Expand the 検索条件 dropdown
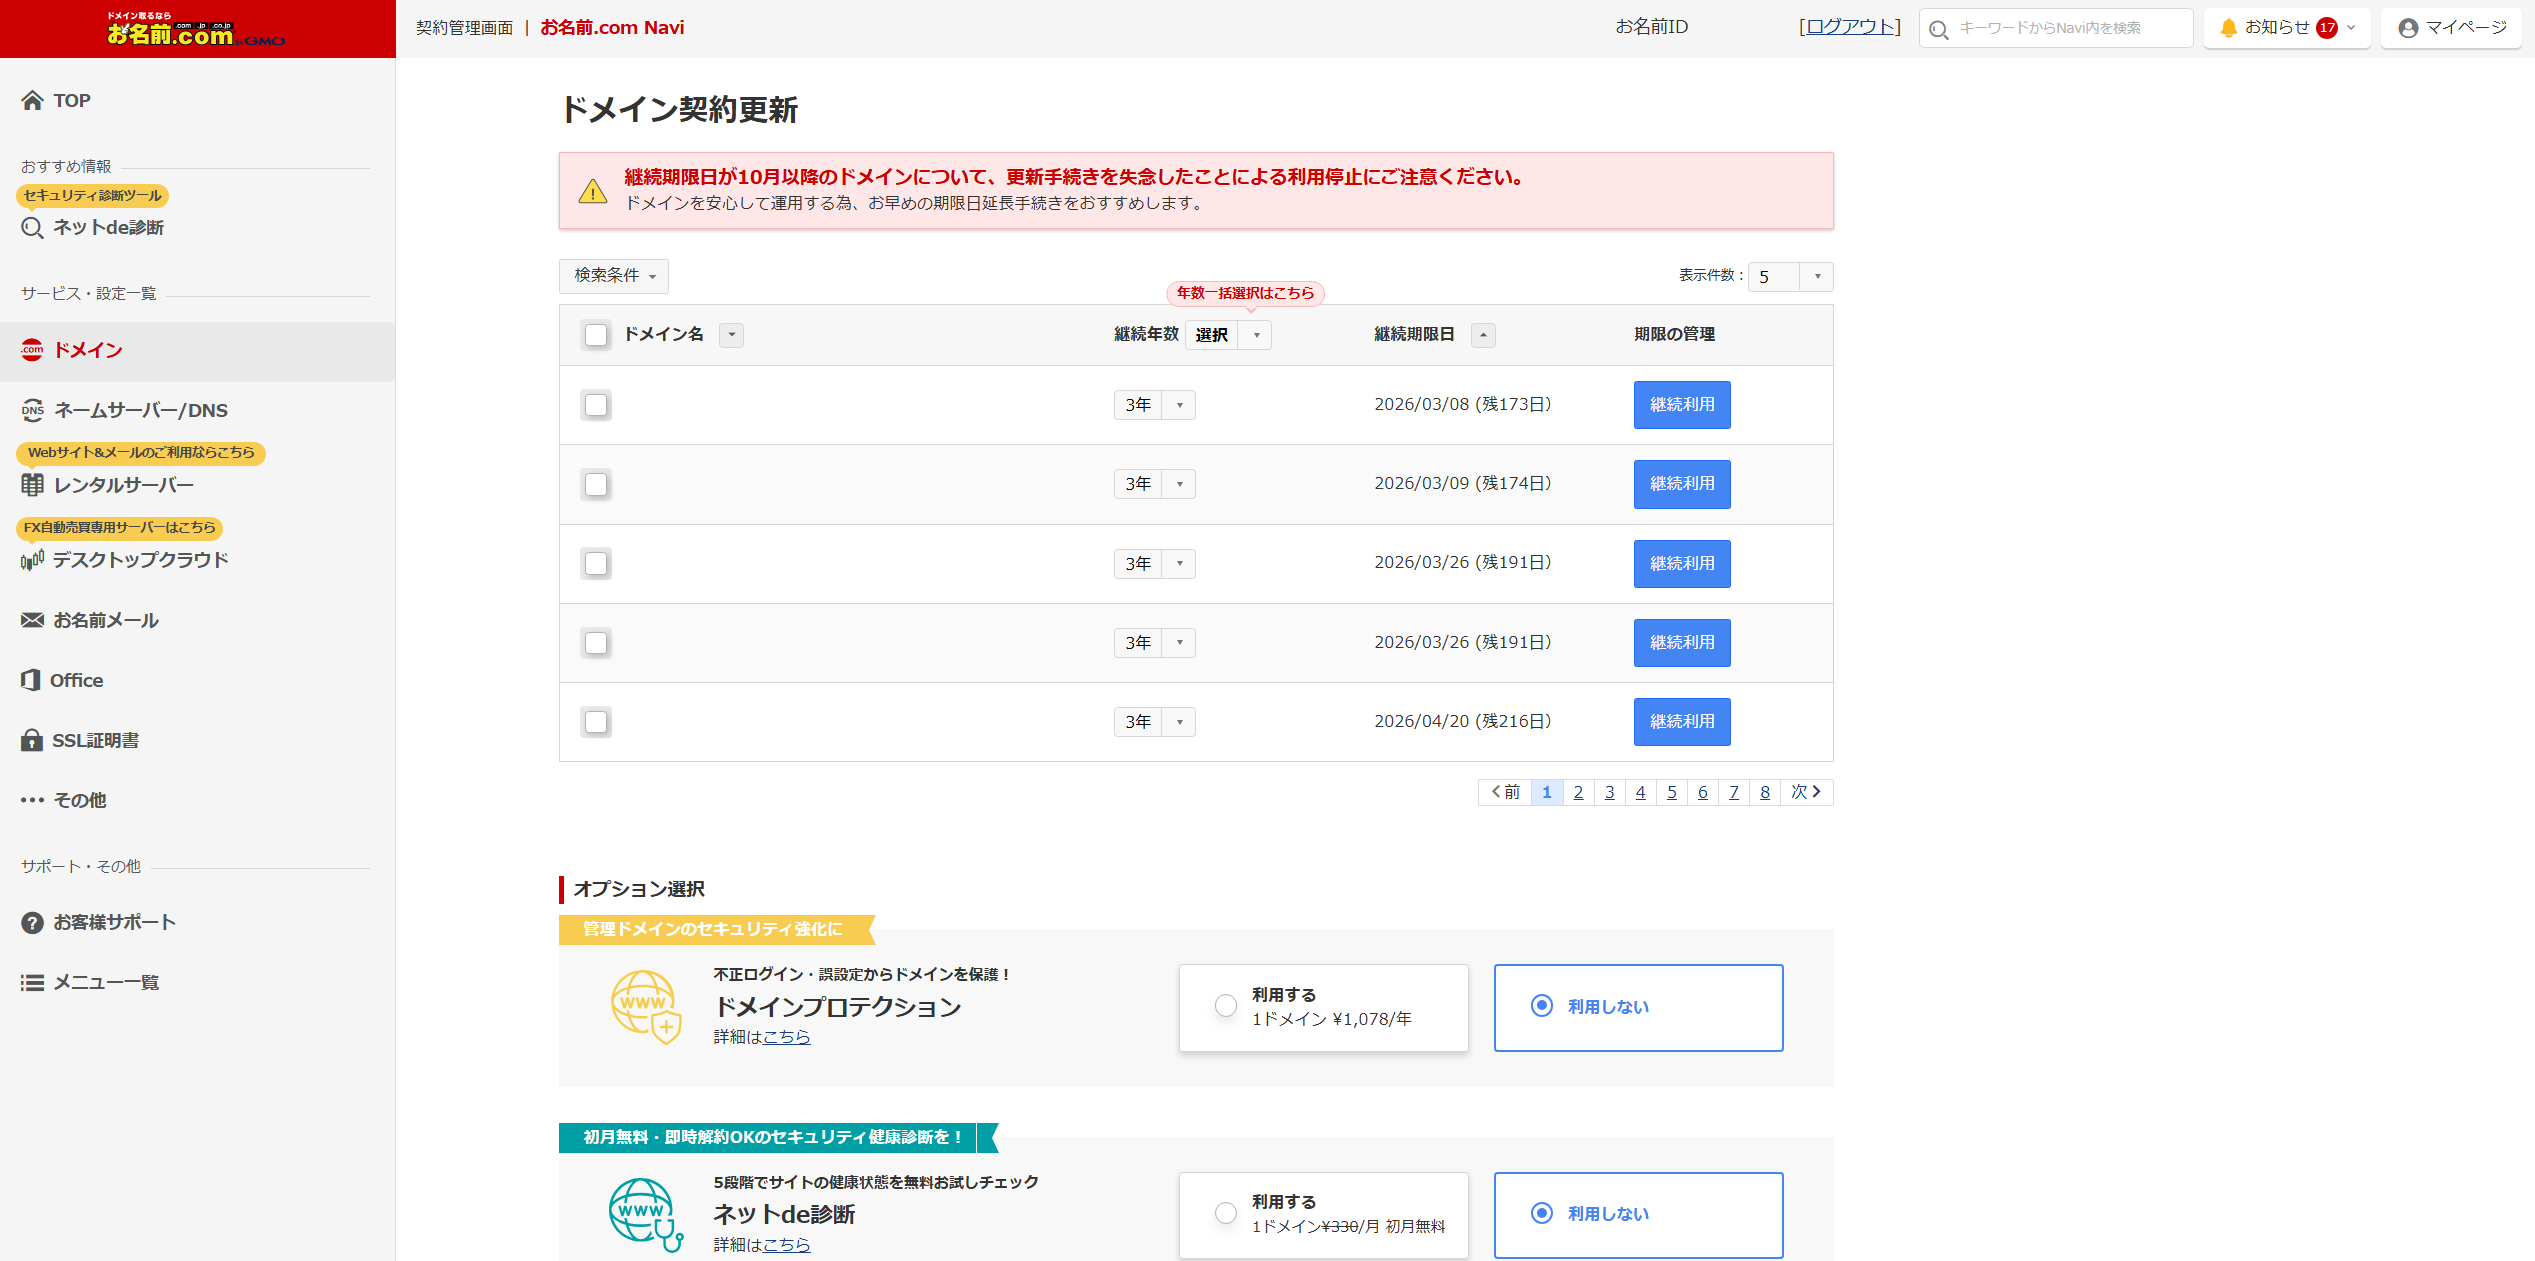This screenshot has width=2535, height=1261. (x=614, y=276)
